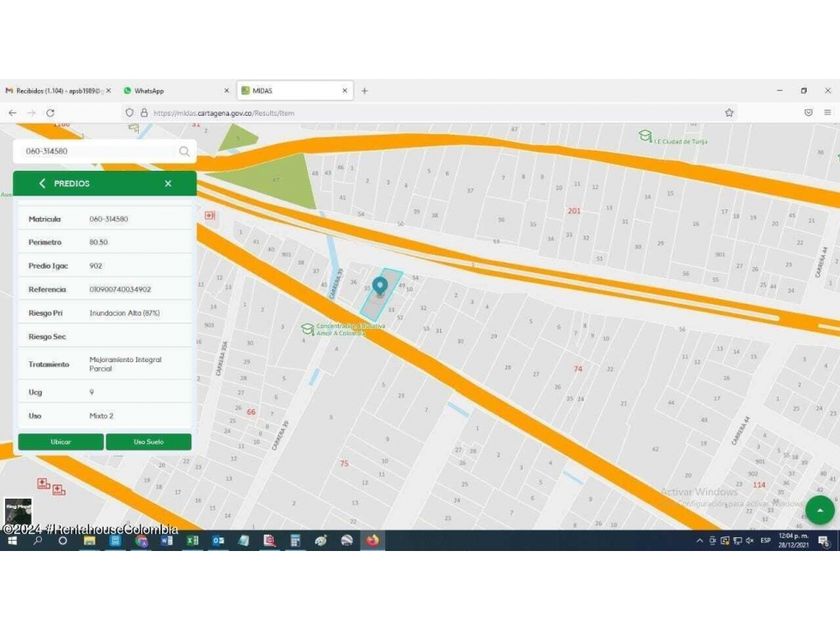Click the red block number 114 on the map
Viewport: 840px width, 630px height.
tap(759, 485)
